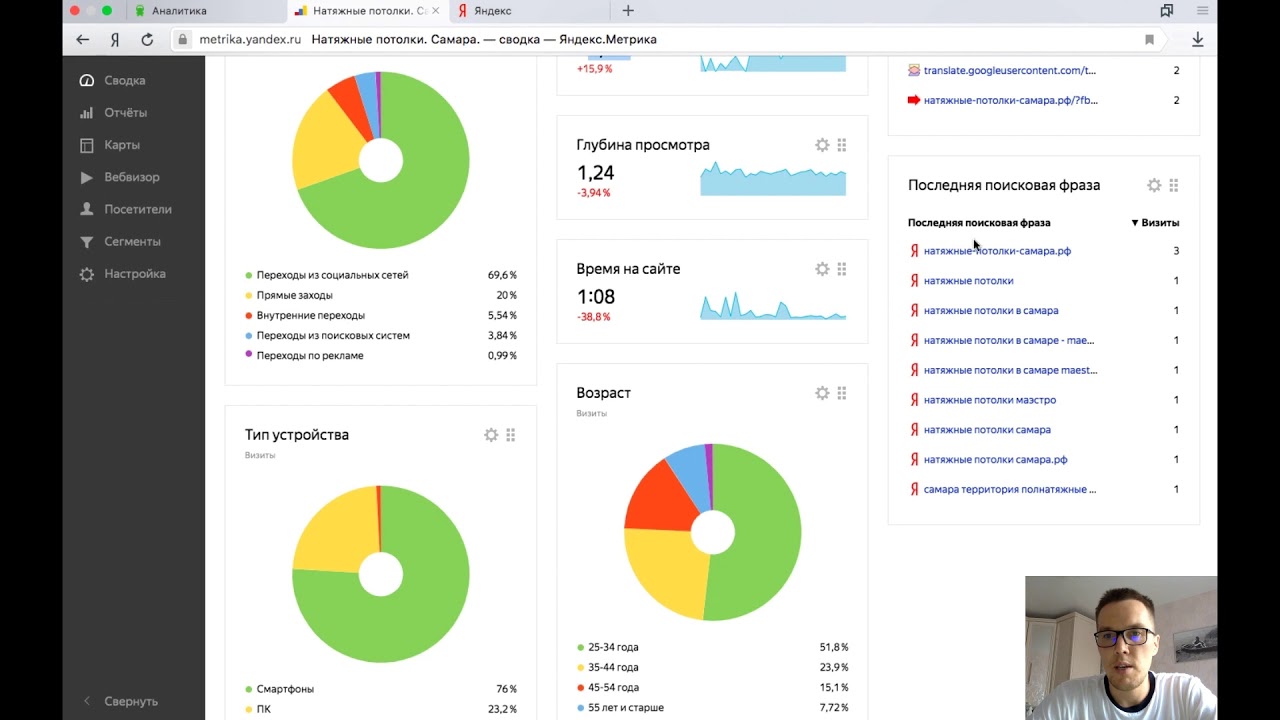
Task: Toggle 25-34 года legend entry
Action: point(612,647)
